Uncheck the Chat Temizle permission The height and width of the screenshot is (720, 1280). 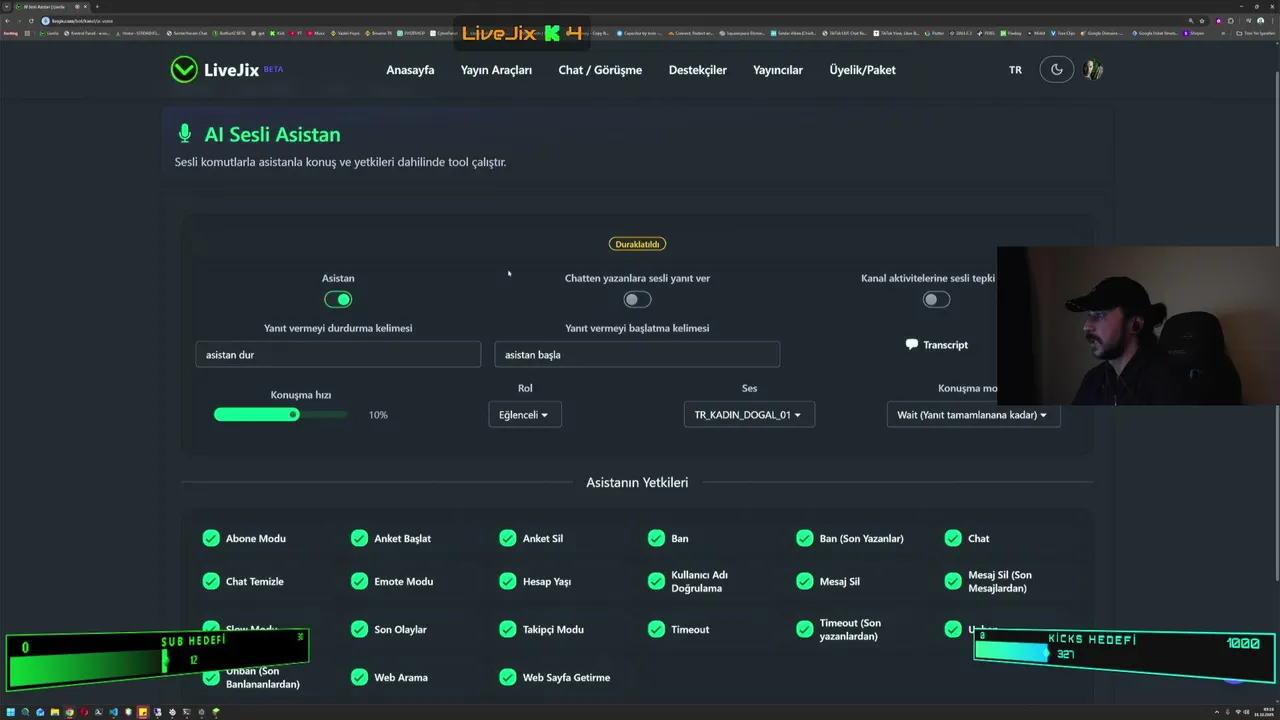click(x=211, y=581)
